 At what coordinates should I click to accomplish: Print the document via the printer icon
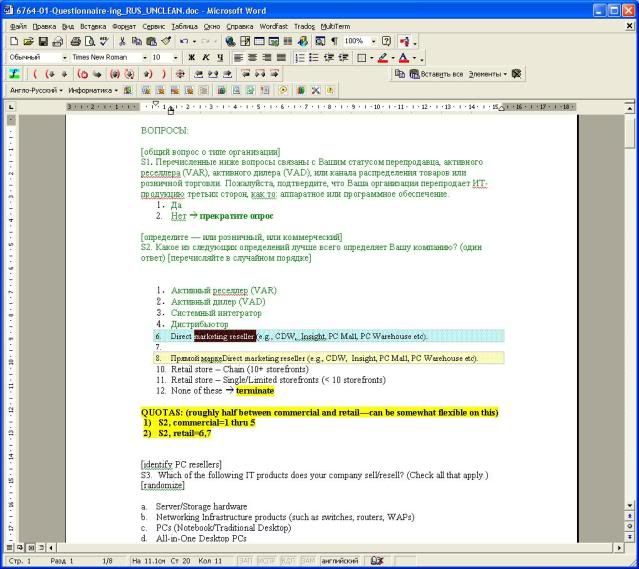point(76,41)
